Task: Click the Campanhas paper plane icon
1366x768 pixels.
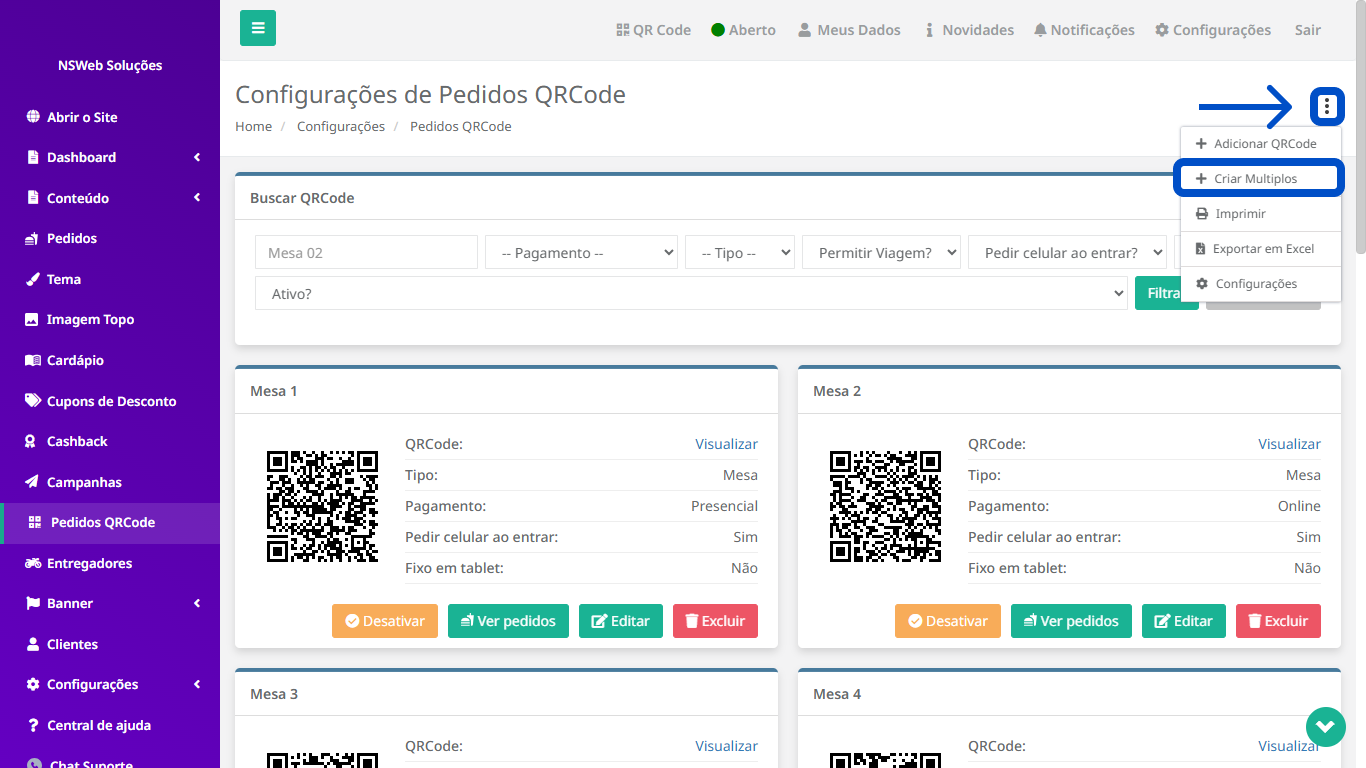Action: click(33, 482)
